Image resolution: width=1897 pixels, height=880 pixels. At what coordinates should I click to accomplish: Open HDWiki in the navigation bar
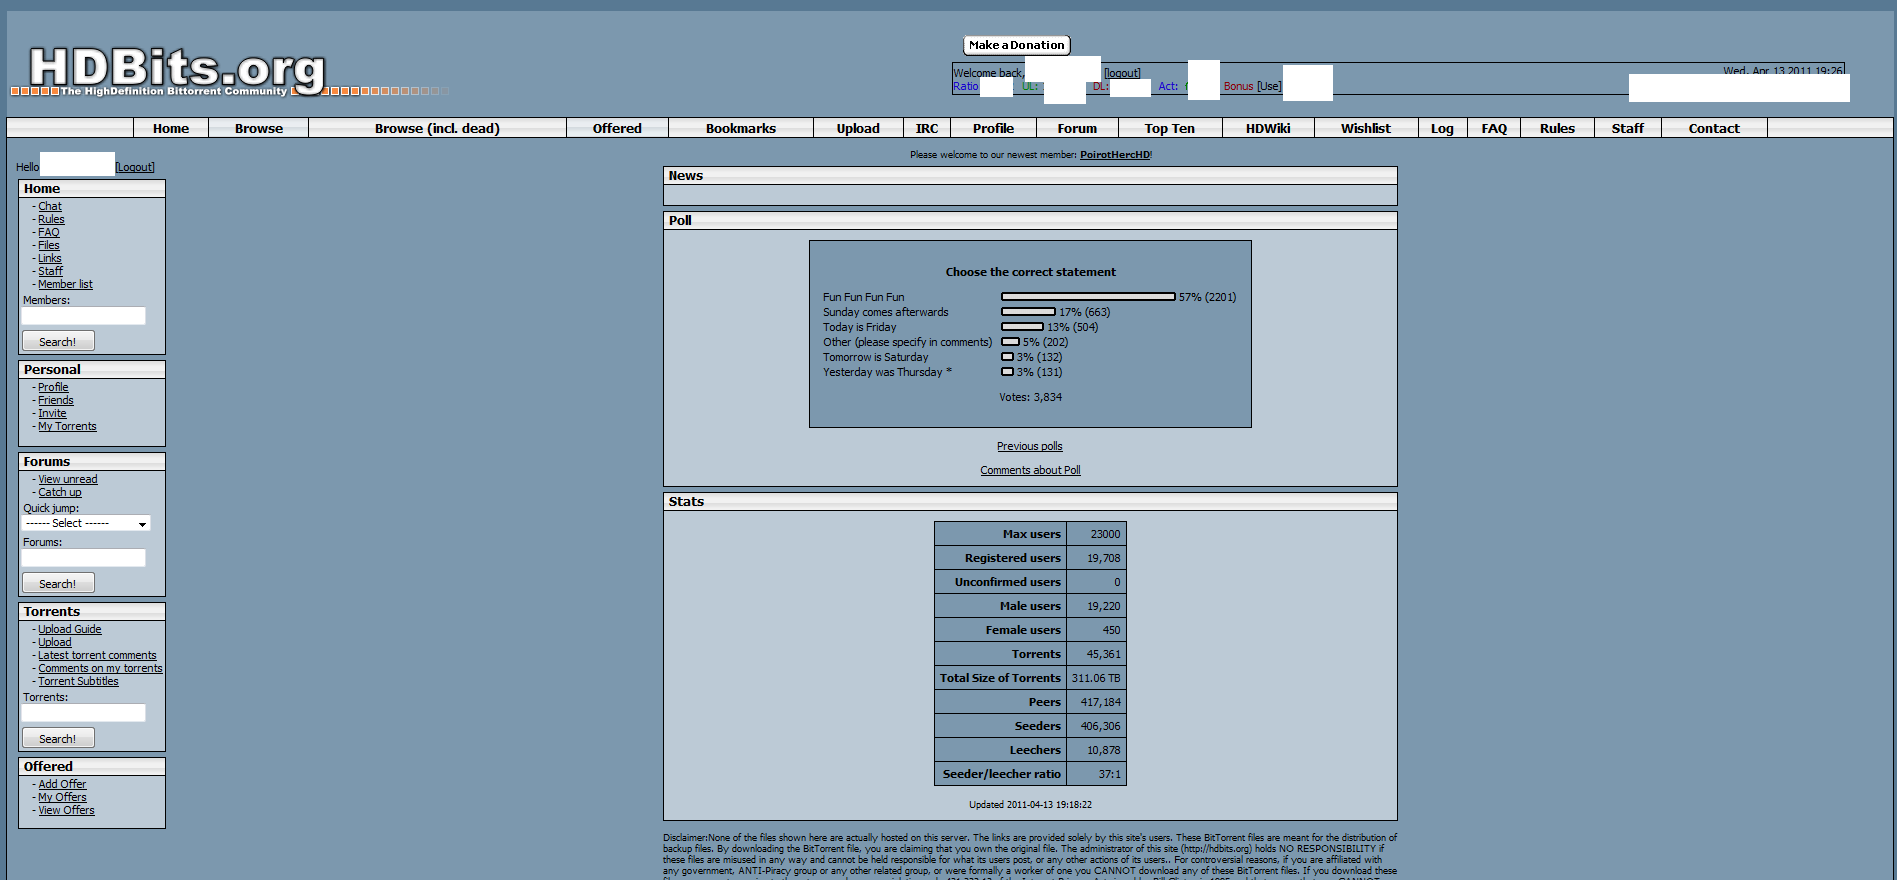pos(1268,128)
